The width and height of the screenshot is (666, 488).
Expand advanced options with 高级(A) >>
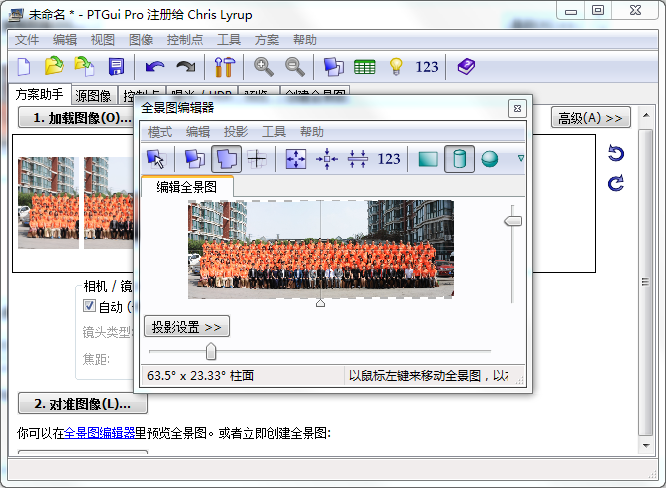590,118
